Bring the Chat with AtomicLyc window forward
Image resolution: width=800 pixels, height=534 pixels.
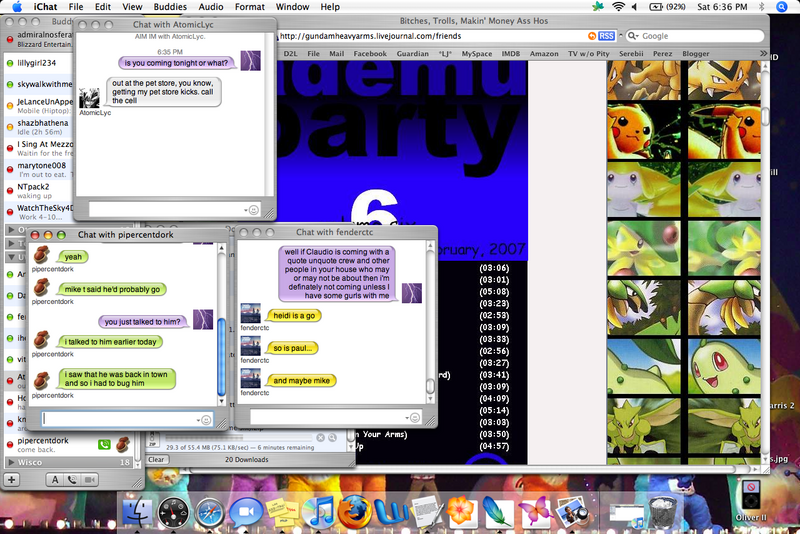coord(173,24)
